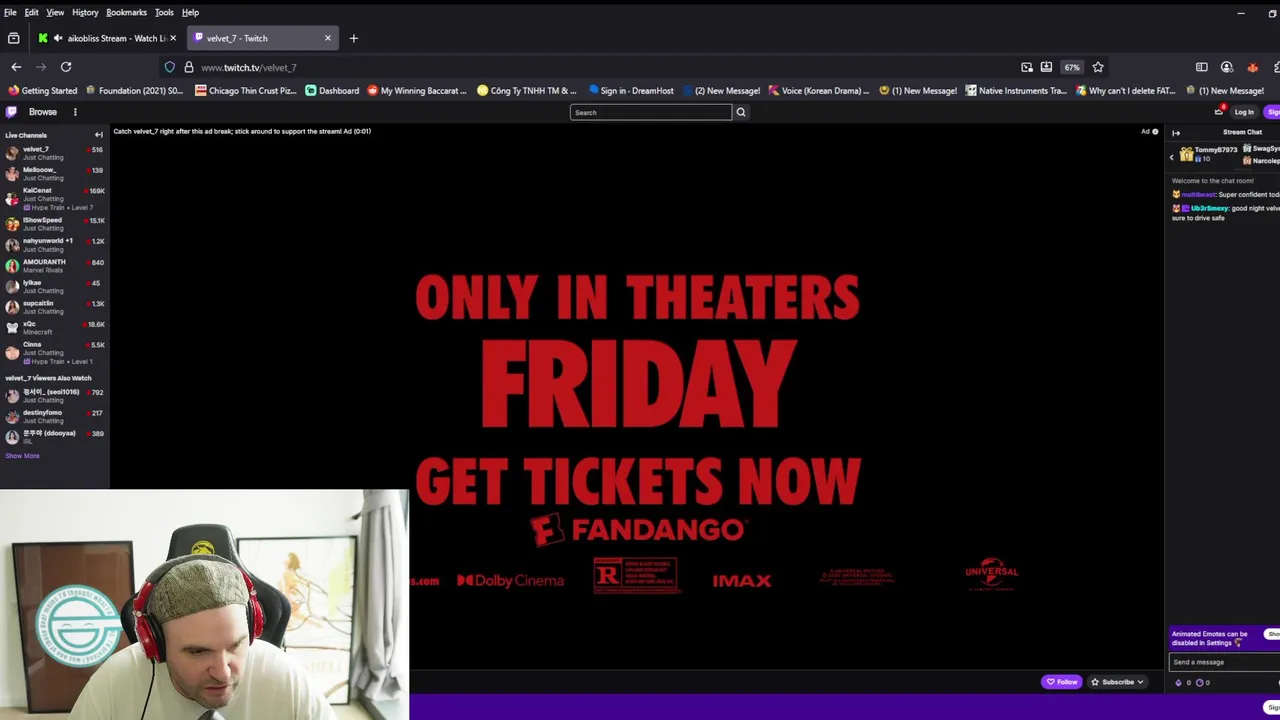1280x720 pixels.
Task: Open xQc channel in sidebar
Action: 55,328
